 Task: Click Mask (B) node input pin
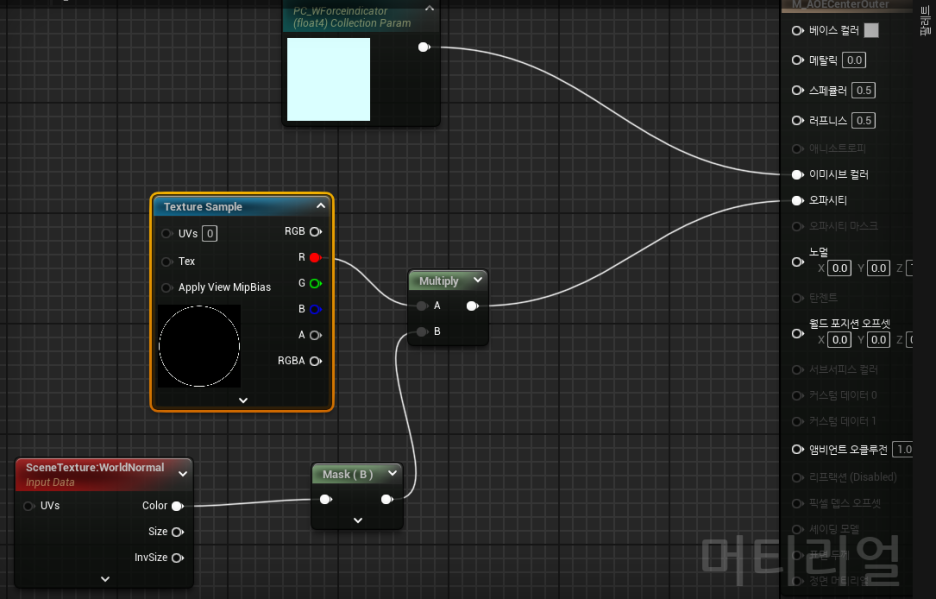(326, 499)
